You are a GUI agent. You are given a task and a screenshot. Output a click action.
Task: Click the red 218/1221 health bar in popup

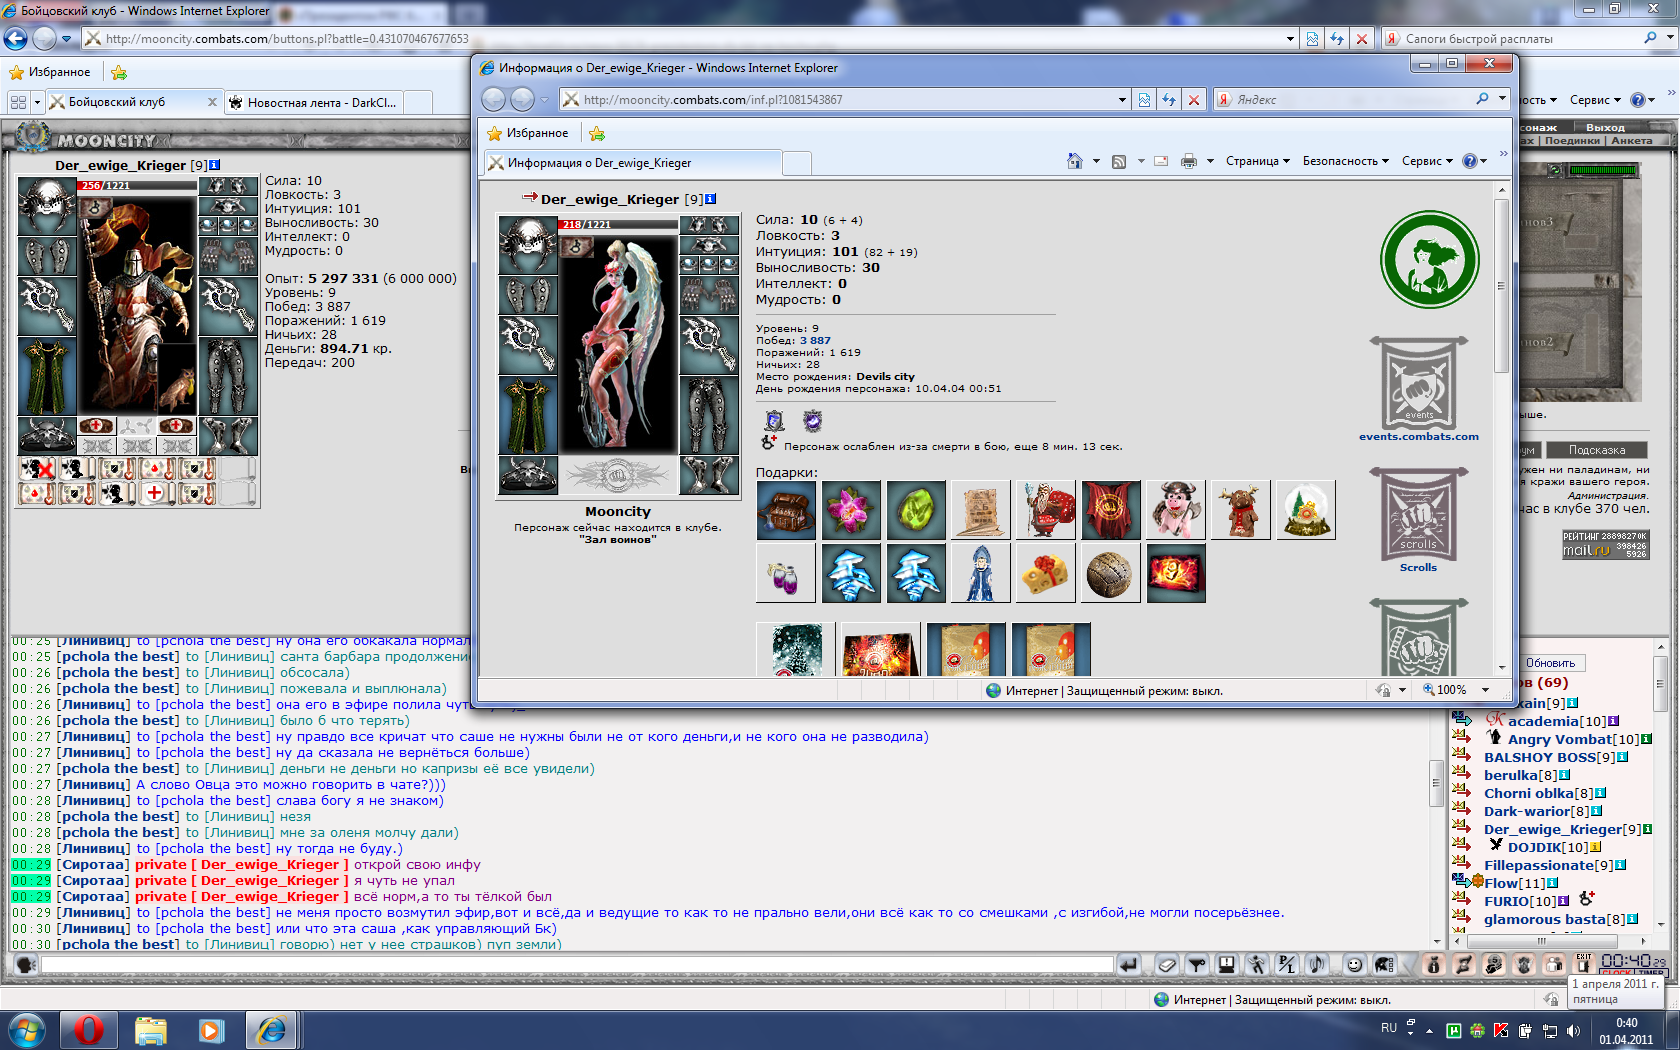618,224
